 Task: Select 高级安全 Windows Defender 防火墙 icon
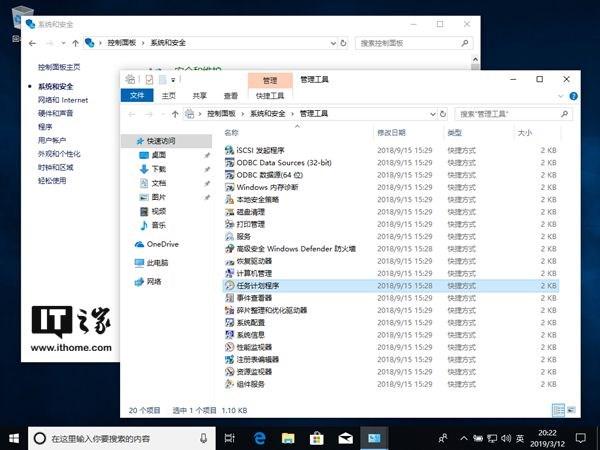coord(229,249)
